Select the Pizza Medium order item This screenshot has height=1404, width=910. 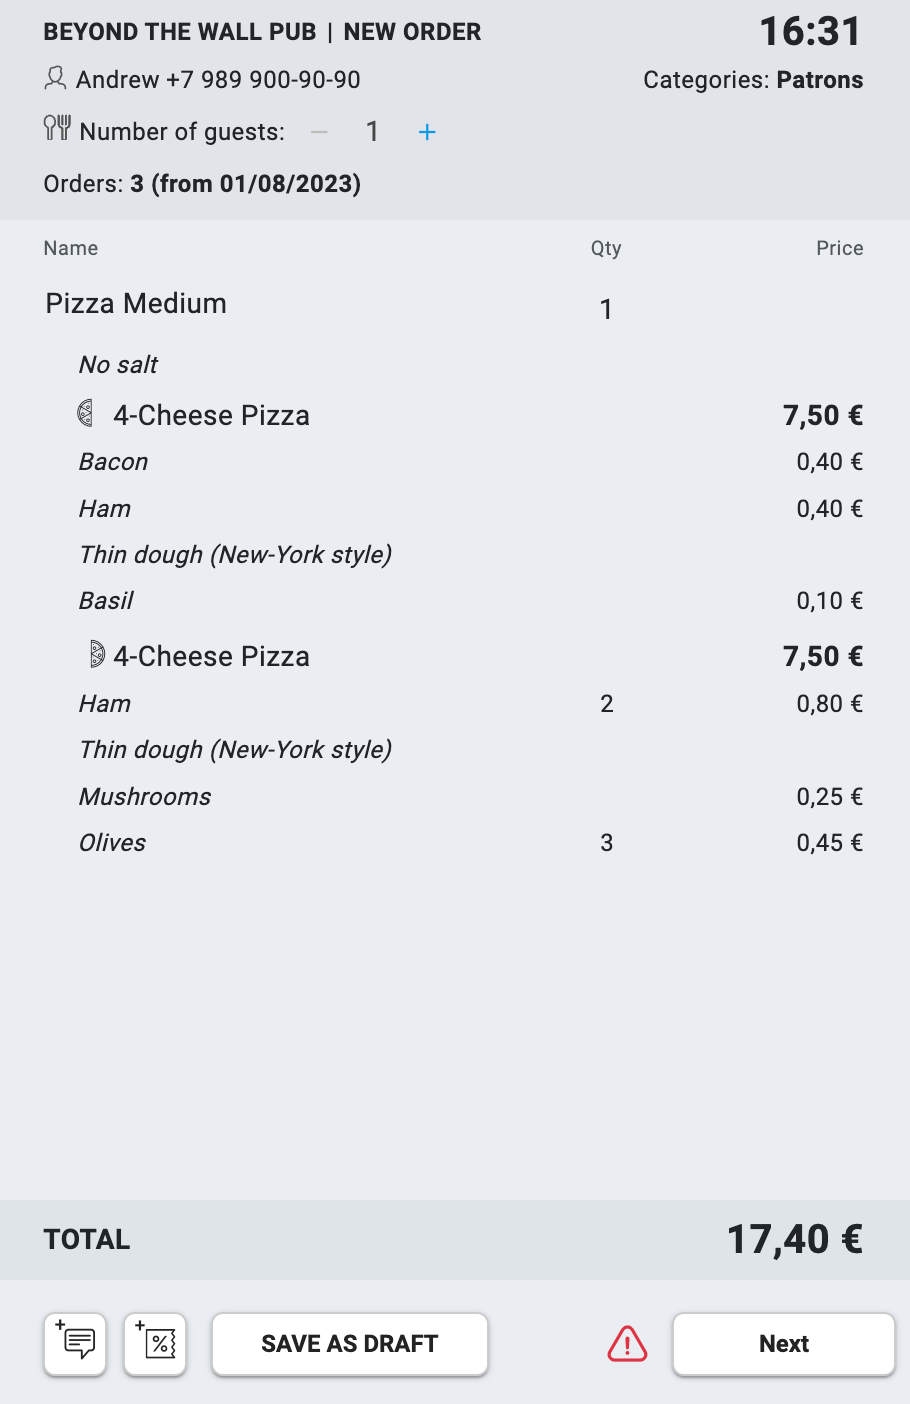tap(136, 304)
